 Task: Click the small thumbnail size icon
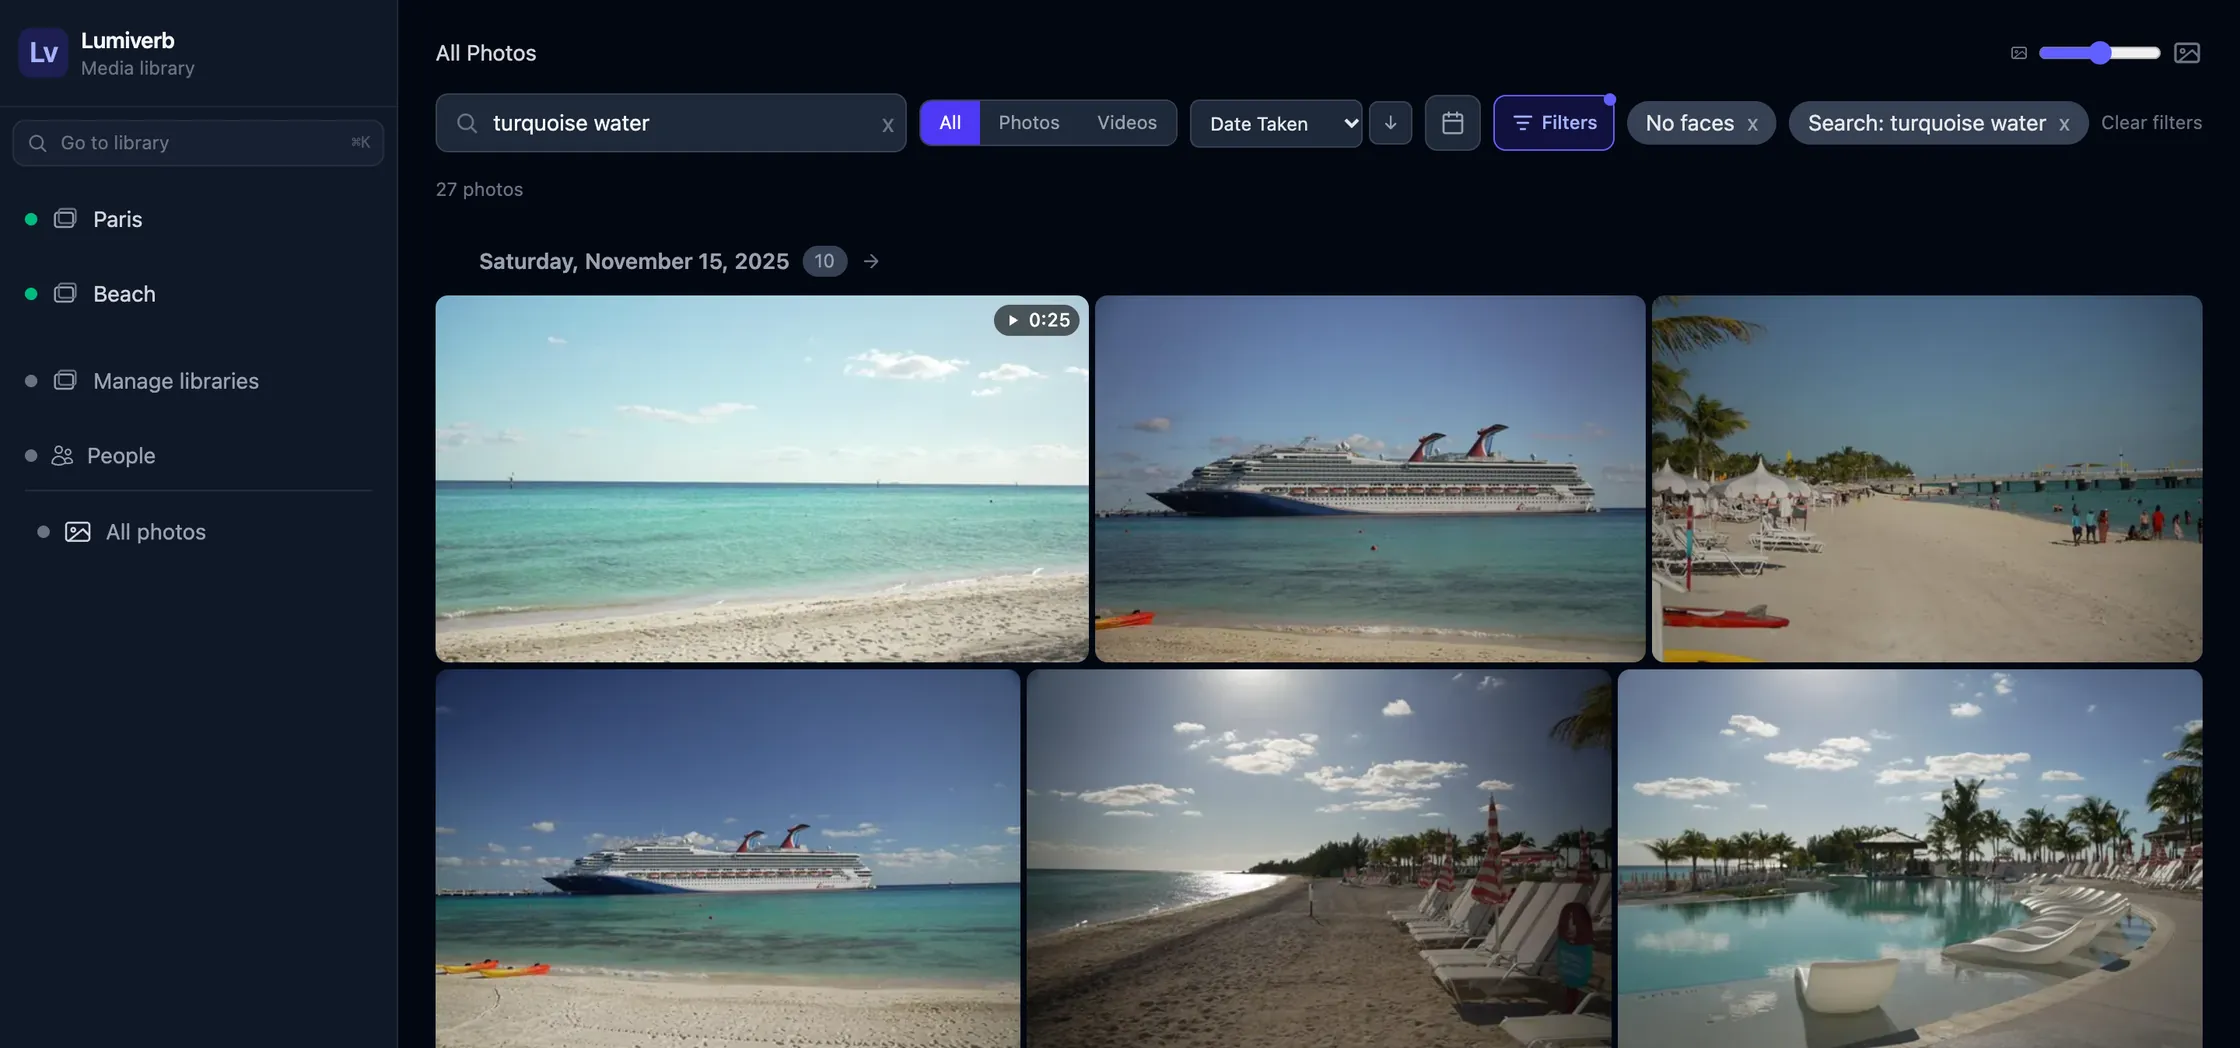pyautogui.click(x=2018, y=53)
